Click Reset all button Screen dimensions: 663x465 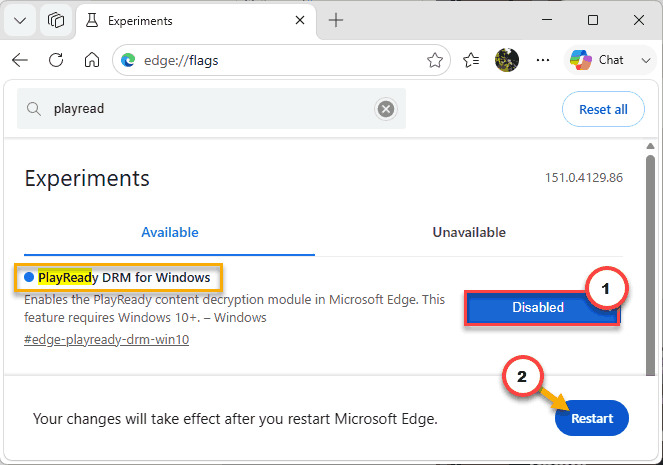[x=603, y=109]
